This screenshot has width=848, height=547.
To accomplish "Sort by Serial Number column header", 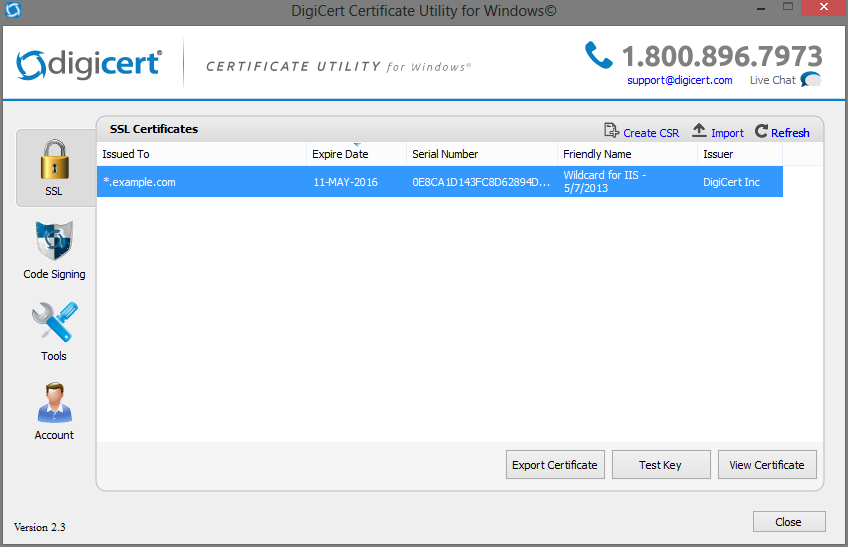I will 482,154.
